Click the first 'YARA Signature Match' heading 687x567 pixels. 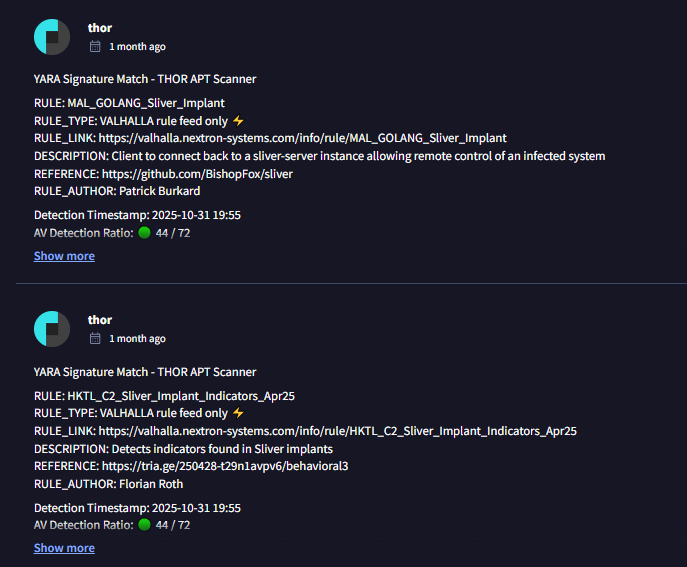[151, 79]
